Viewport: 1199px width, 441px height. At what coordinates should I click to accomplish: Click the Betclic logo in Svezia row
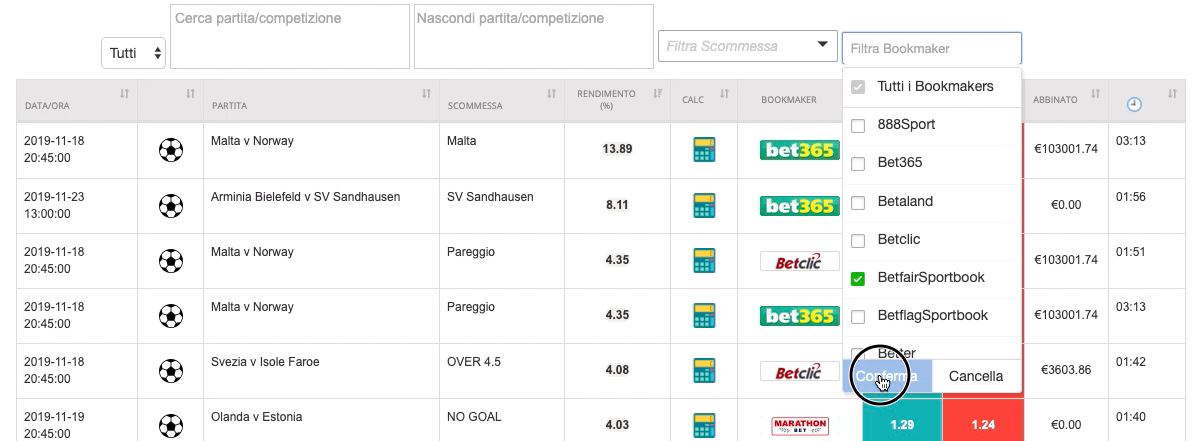pos(800,371)
